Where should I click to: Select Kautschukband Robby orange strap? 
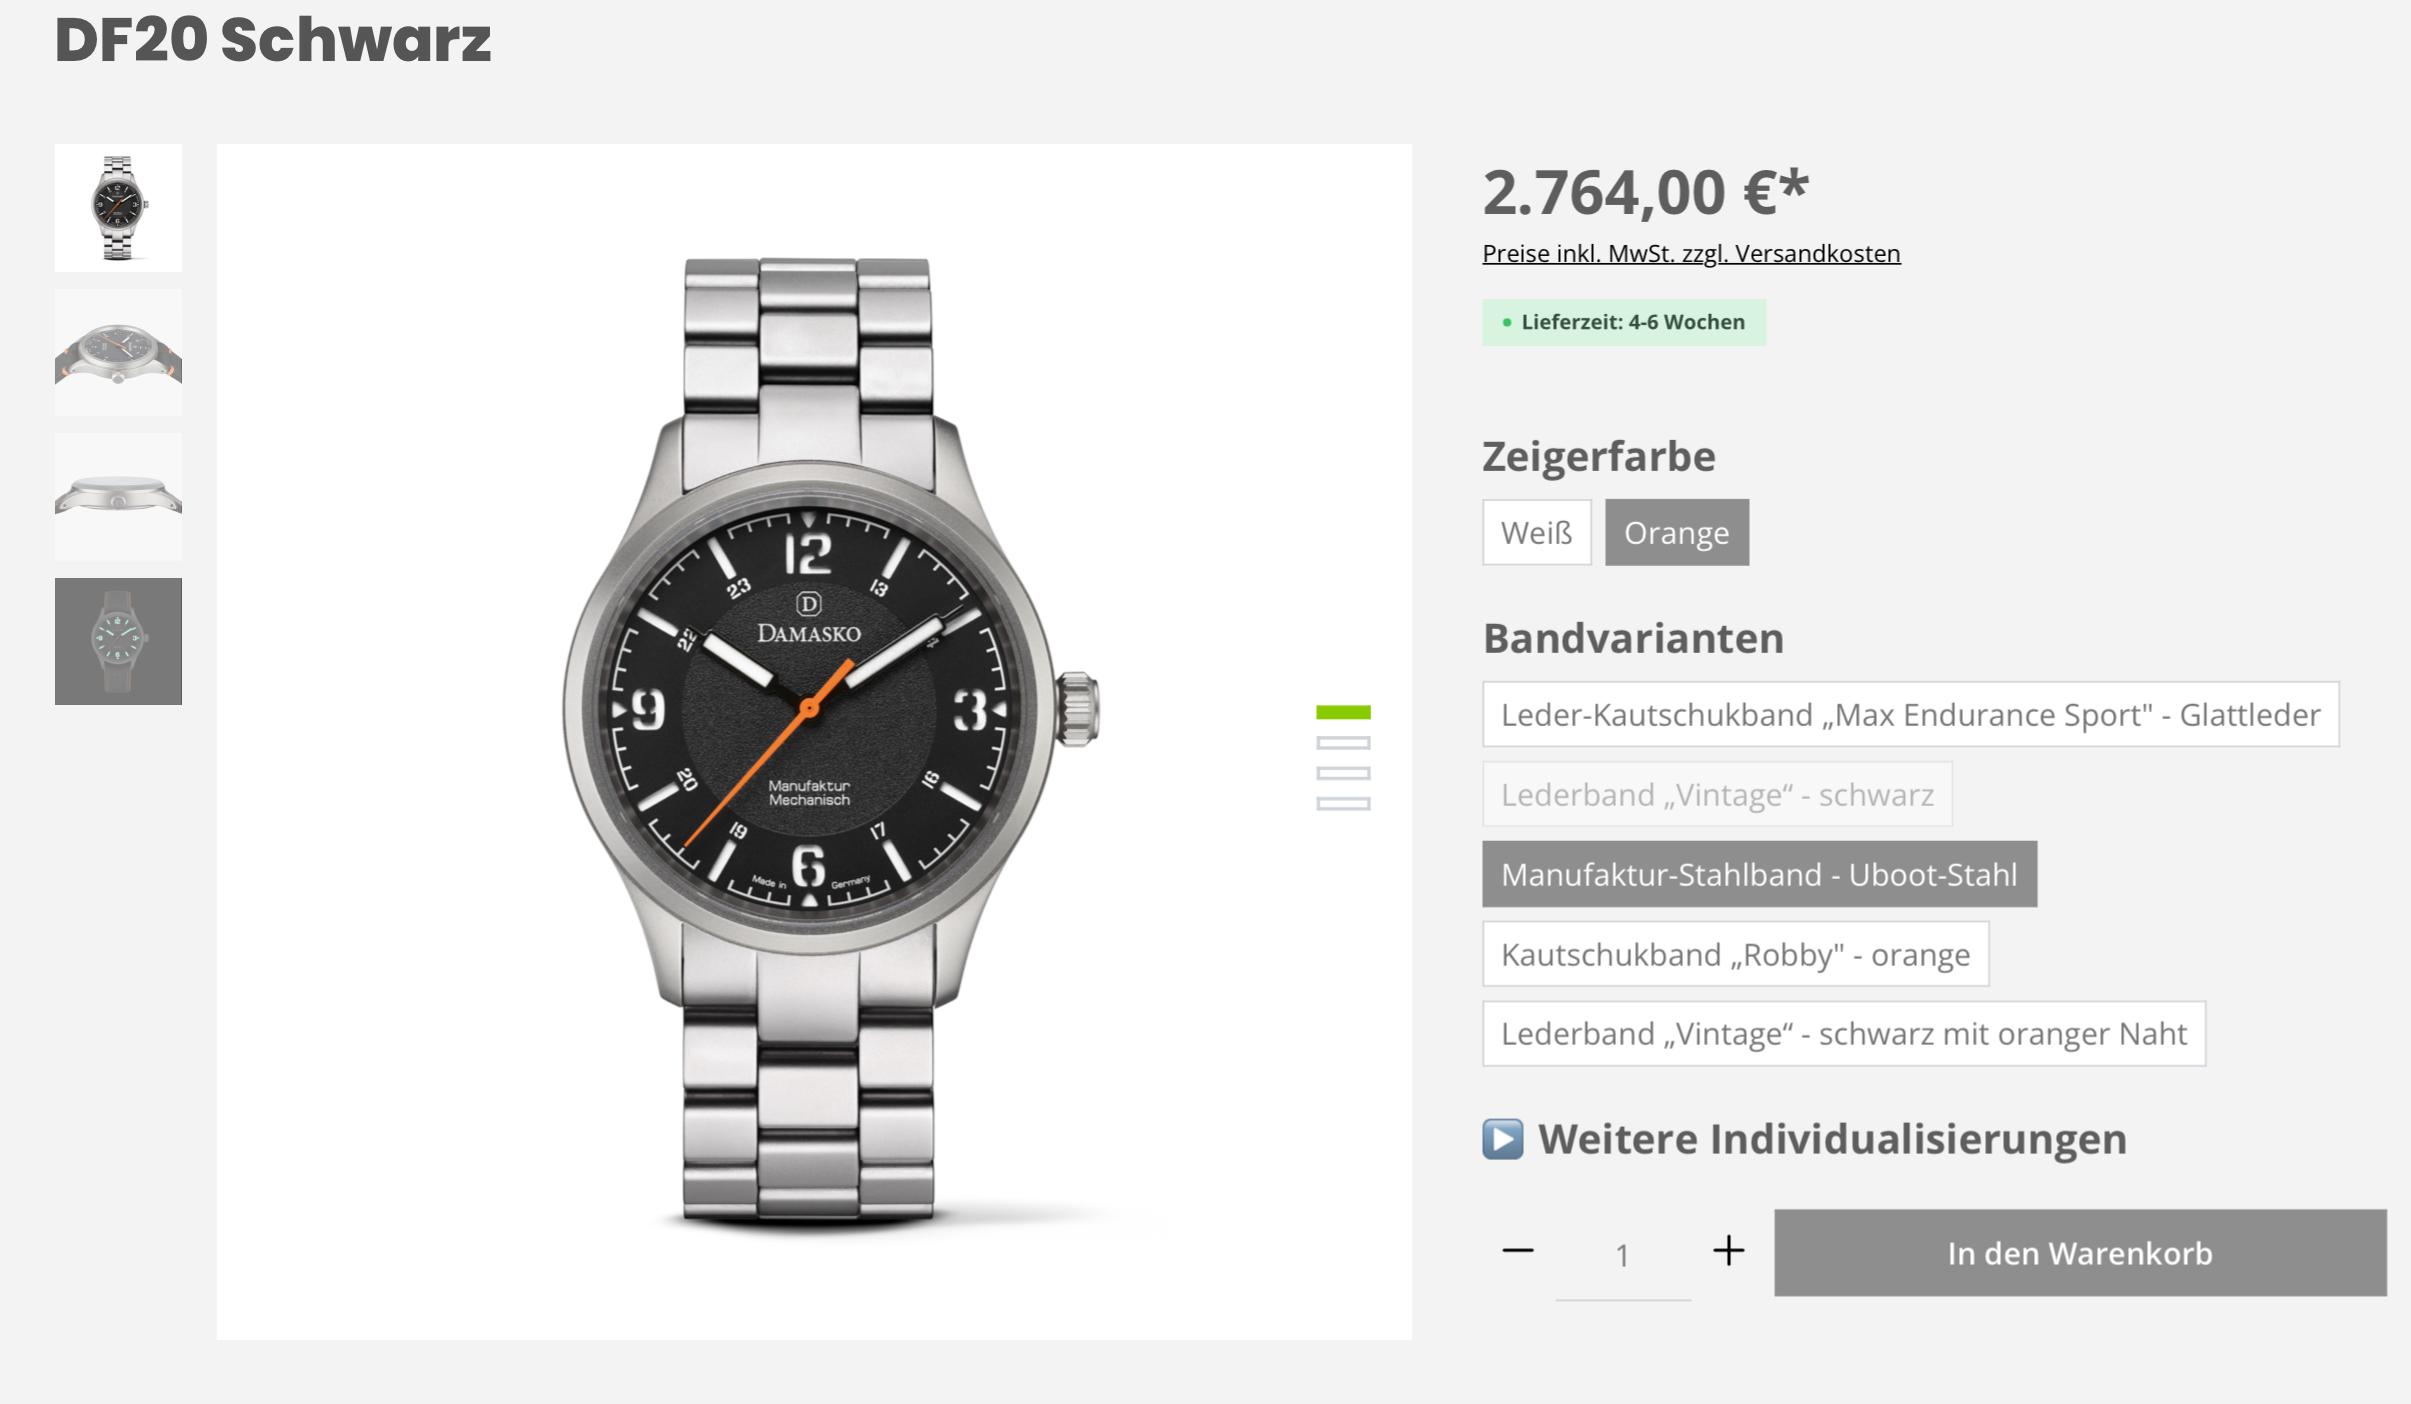[1735, 954]
